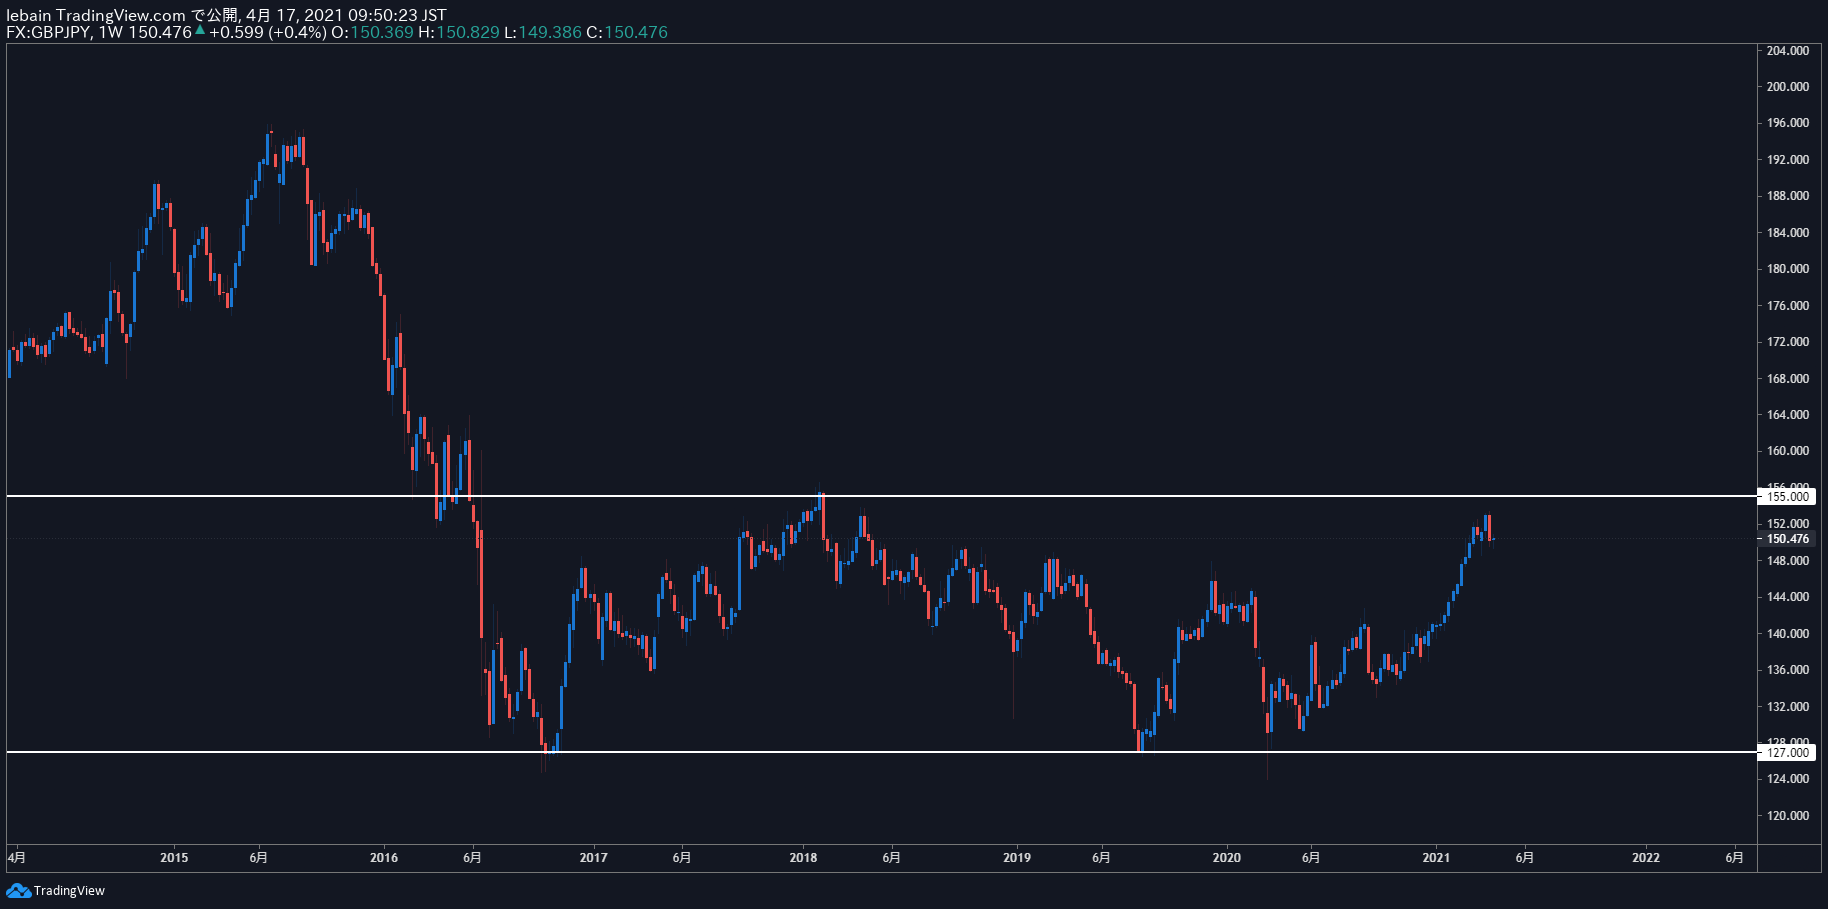The width and height of the screenshot is (1828, 909).
Task: Click the low value L:149.386
Action: click(542, 32)
